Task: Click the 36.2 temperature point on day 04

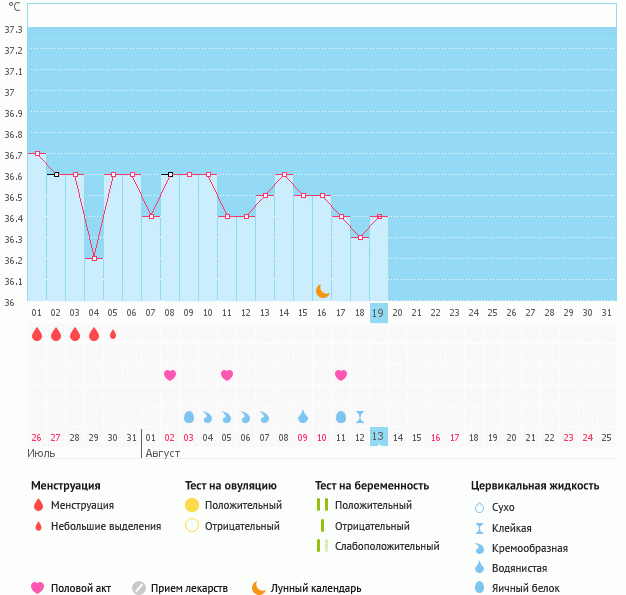Action: (x=94, y=258)
